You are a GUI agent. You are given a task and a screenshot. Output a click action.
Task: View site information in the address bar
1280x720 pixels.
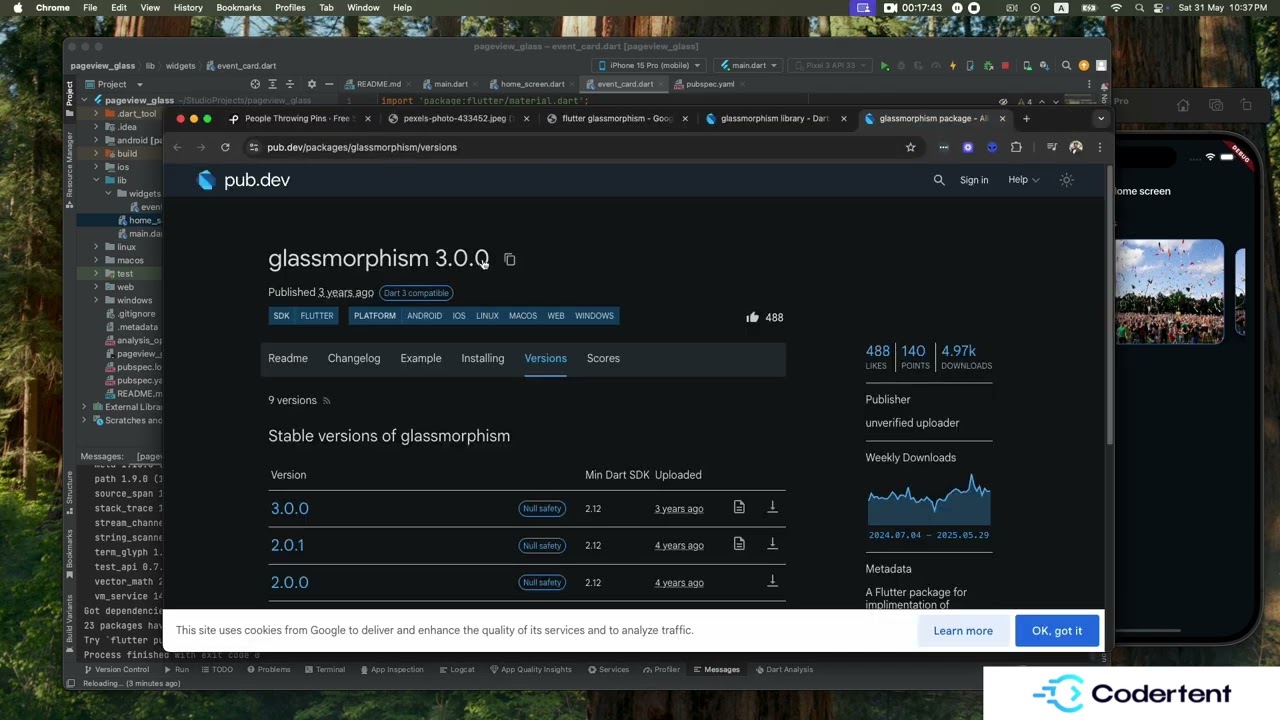point(254,147)
